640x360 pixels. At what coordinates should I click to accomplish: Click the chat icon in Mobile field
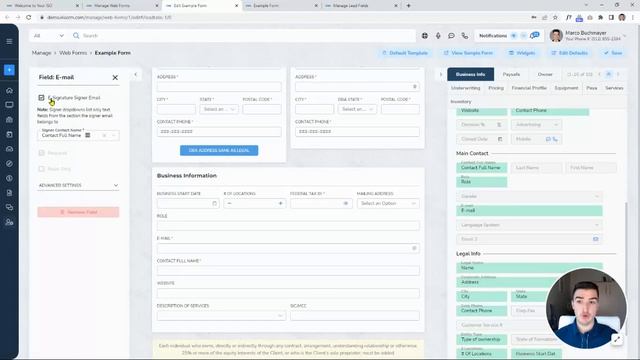(548, 139)
